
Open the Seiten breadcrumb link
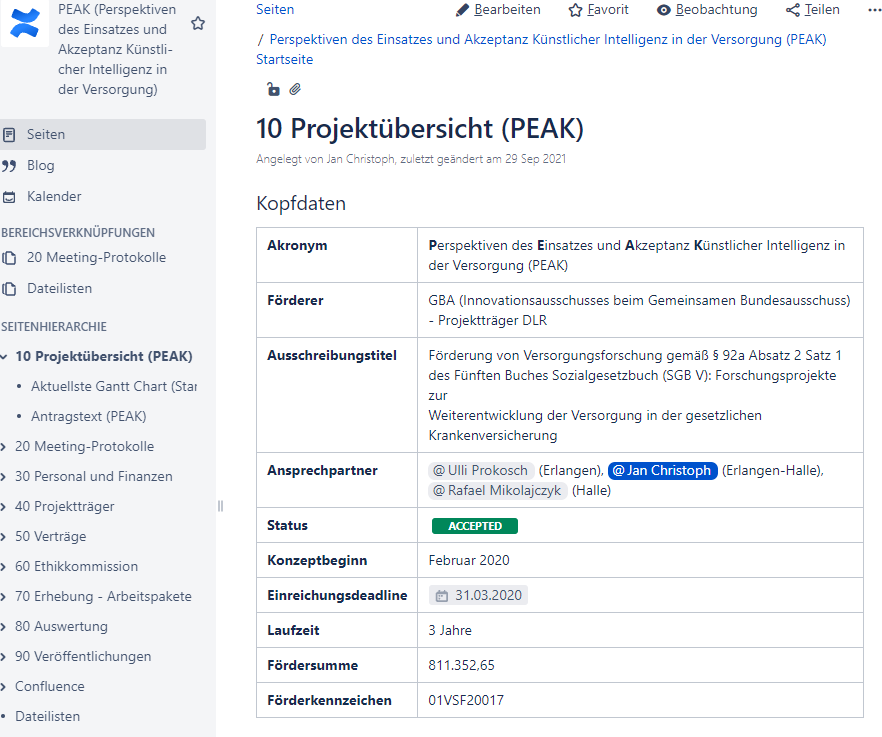[x=275, y=10]
